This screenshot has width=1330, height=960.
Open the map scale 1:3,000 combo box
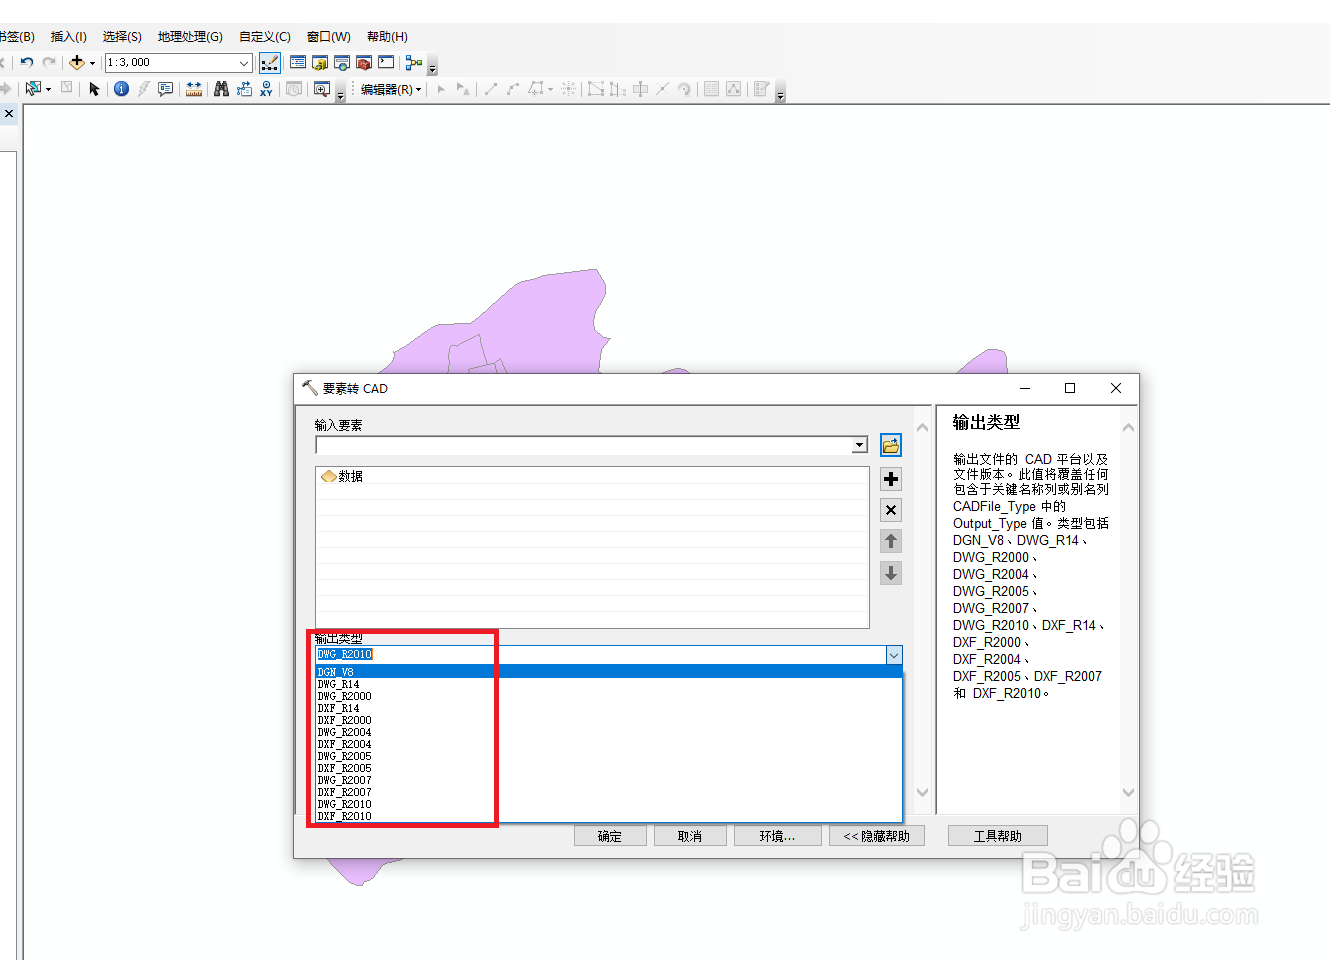178,62
